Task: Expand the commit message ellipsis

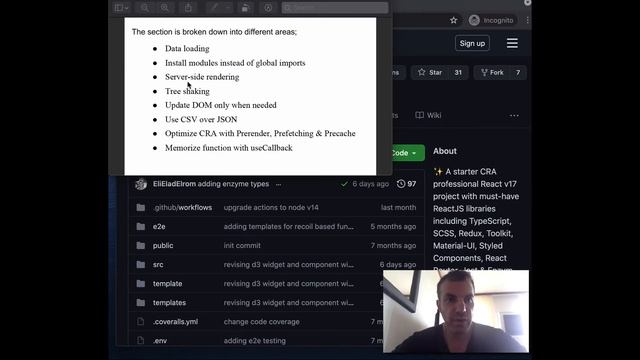Action: 278,184
